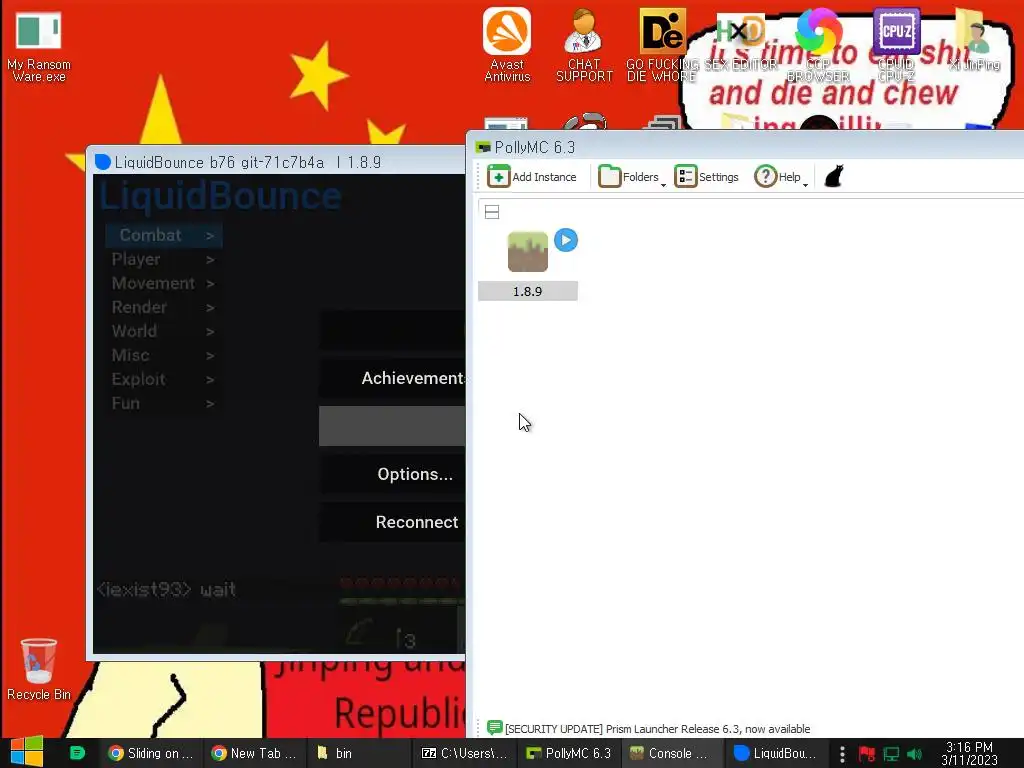Switch to bin folder taskbar window
This screenshot has width=1024, height=768.
(x=357, y=753)
